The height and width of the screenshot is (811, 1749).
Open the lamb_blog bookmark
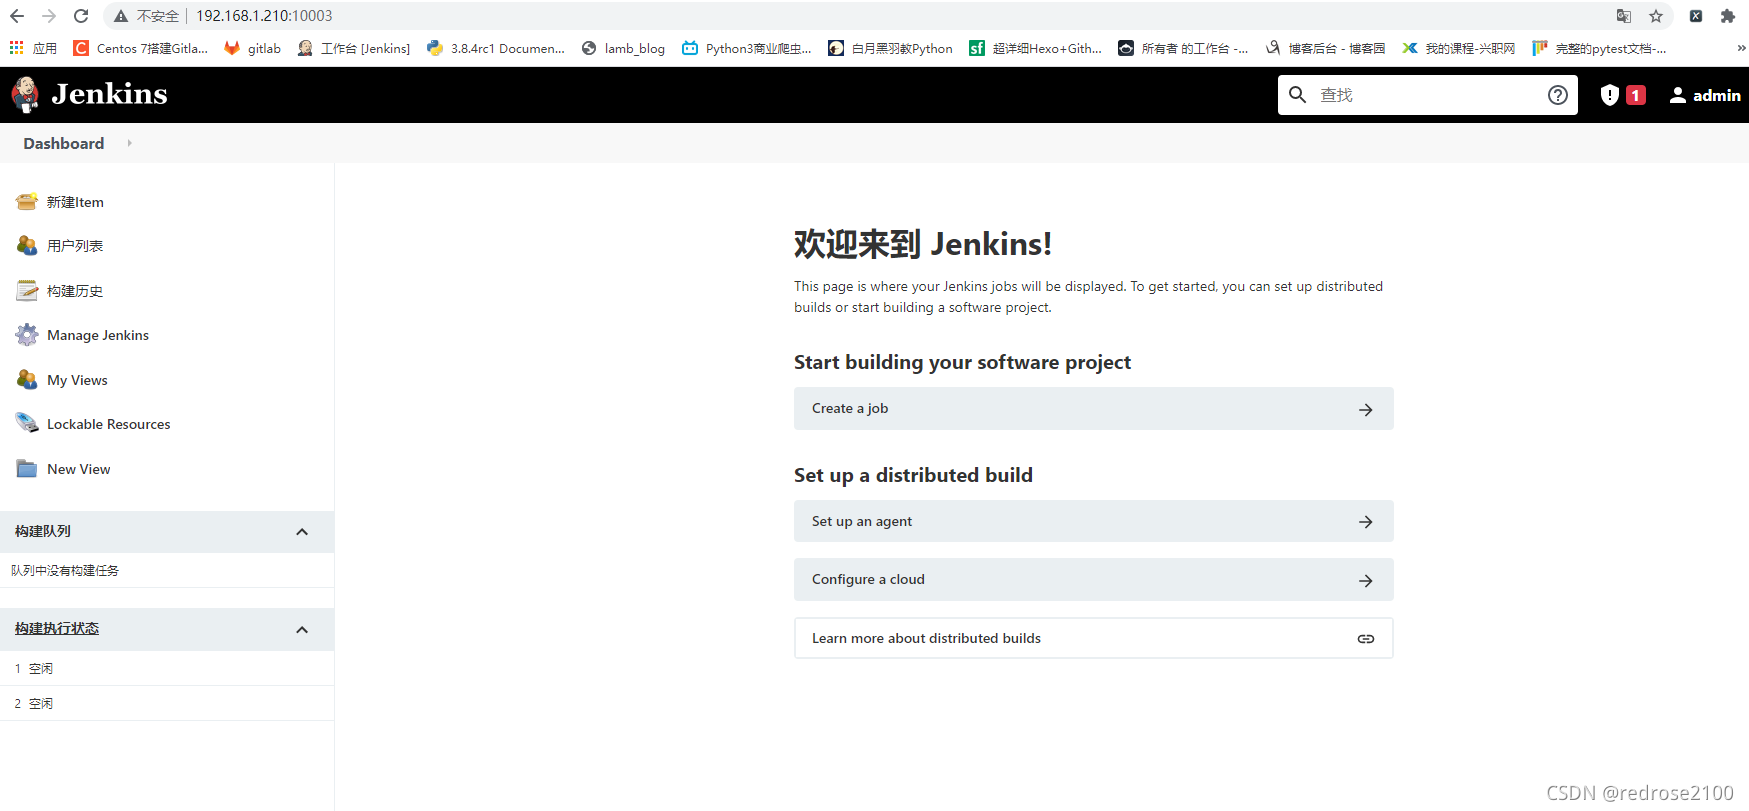click(x=623, y=48)
